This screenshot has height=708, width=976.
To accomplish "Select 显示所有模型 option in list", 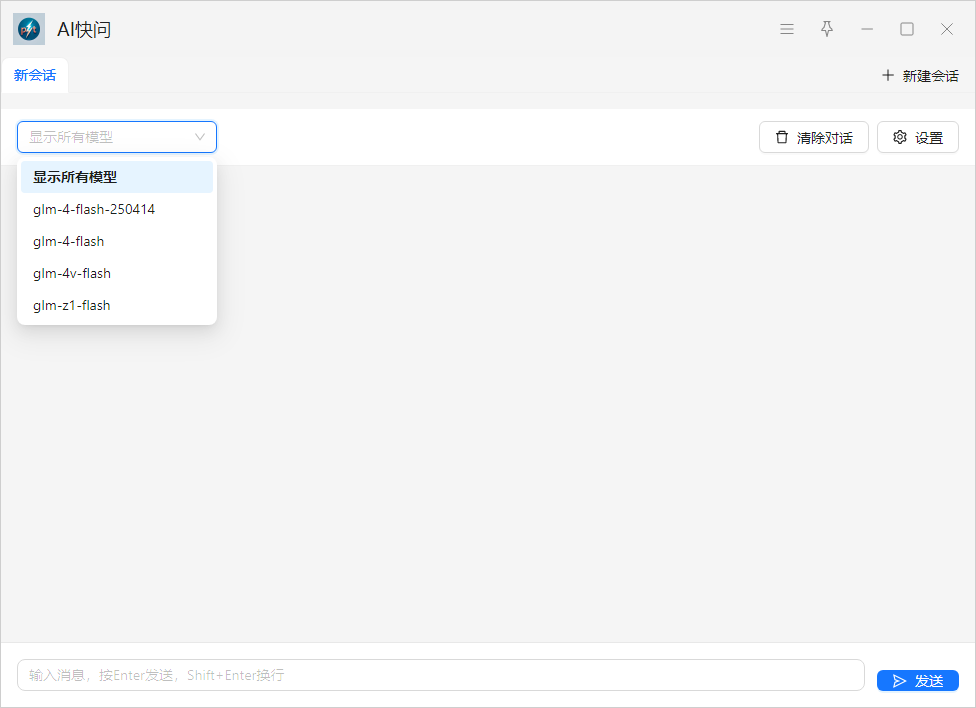I will [x=117, y=177].
